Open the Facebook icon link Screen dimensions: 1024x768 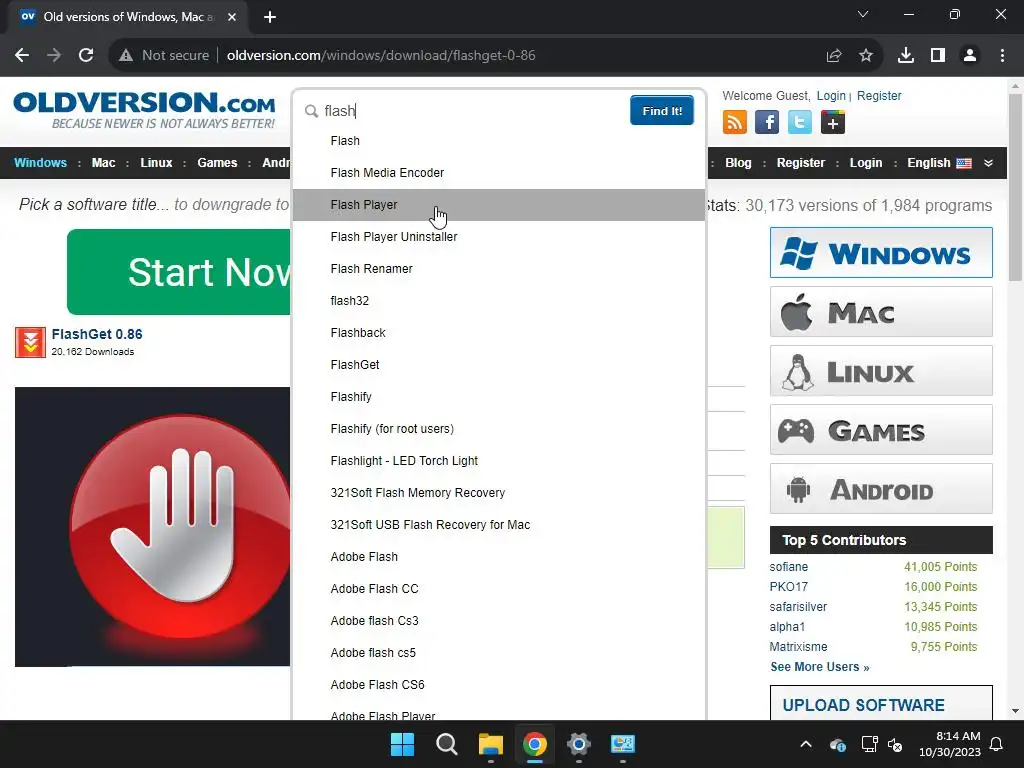[767, 122]
